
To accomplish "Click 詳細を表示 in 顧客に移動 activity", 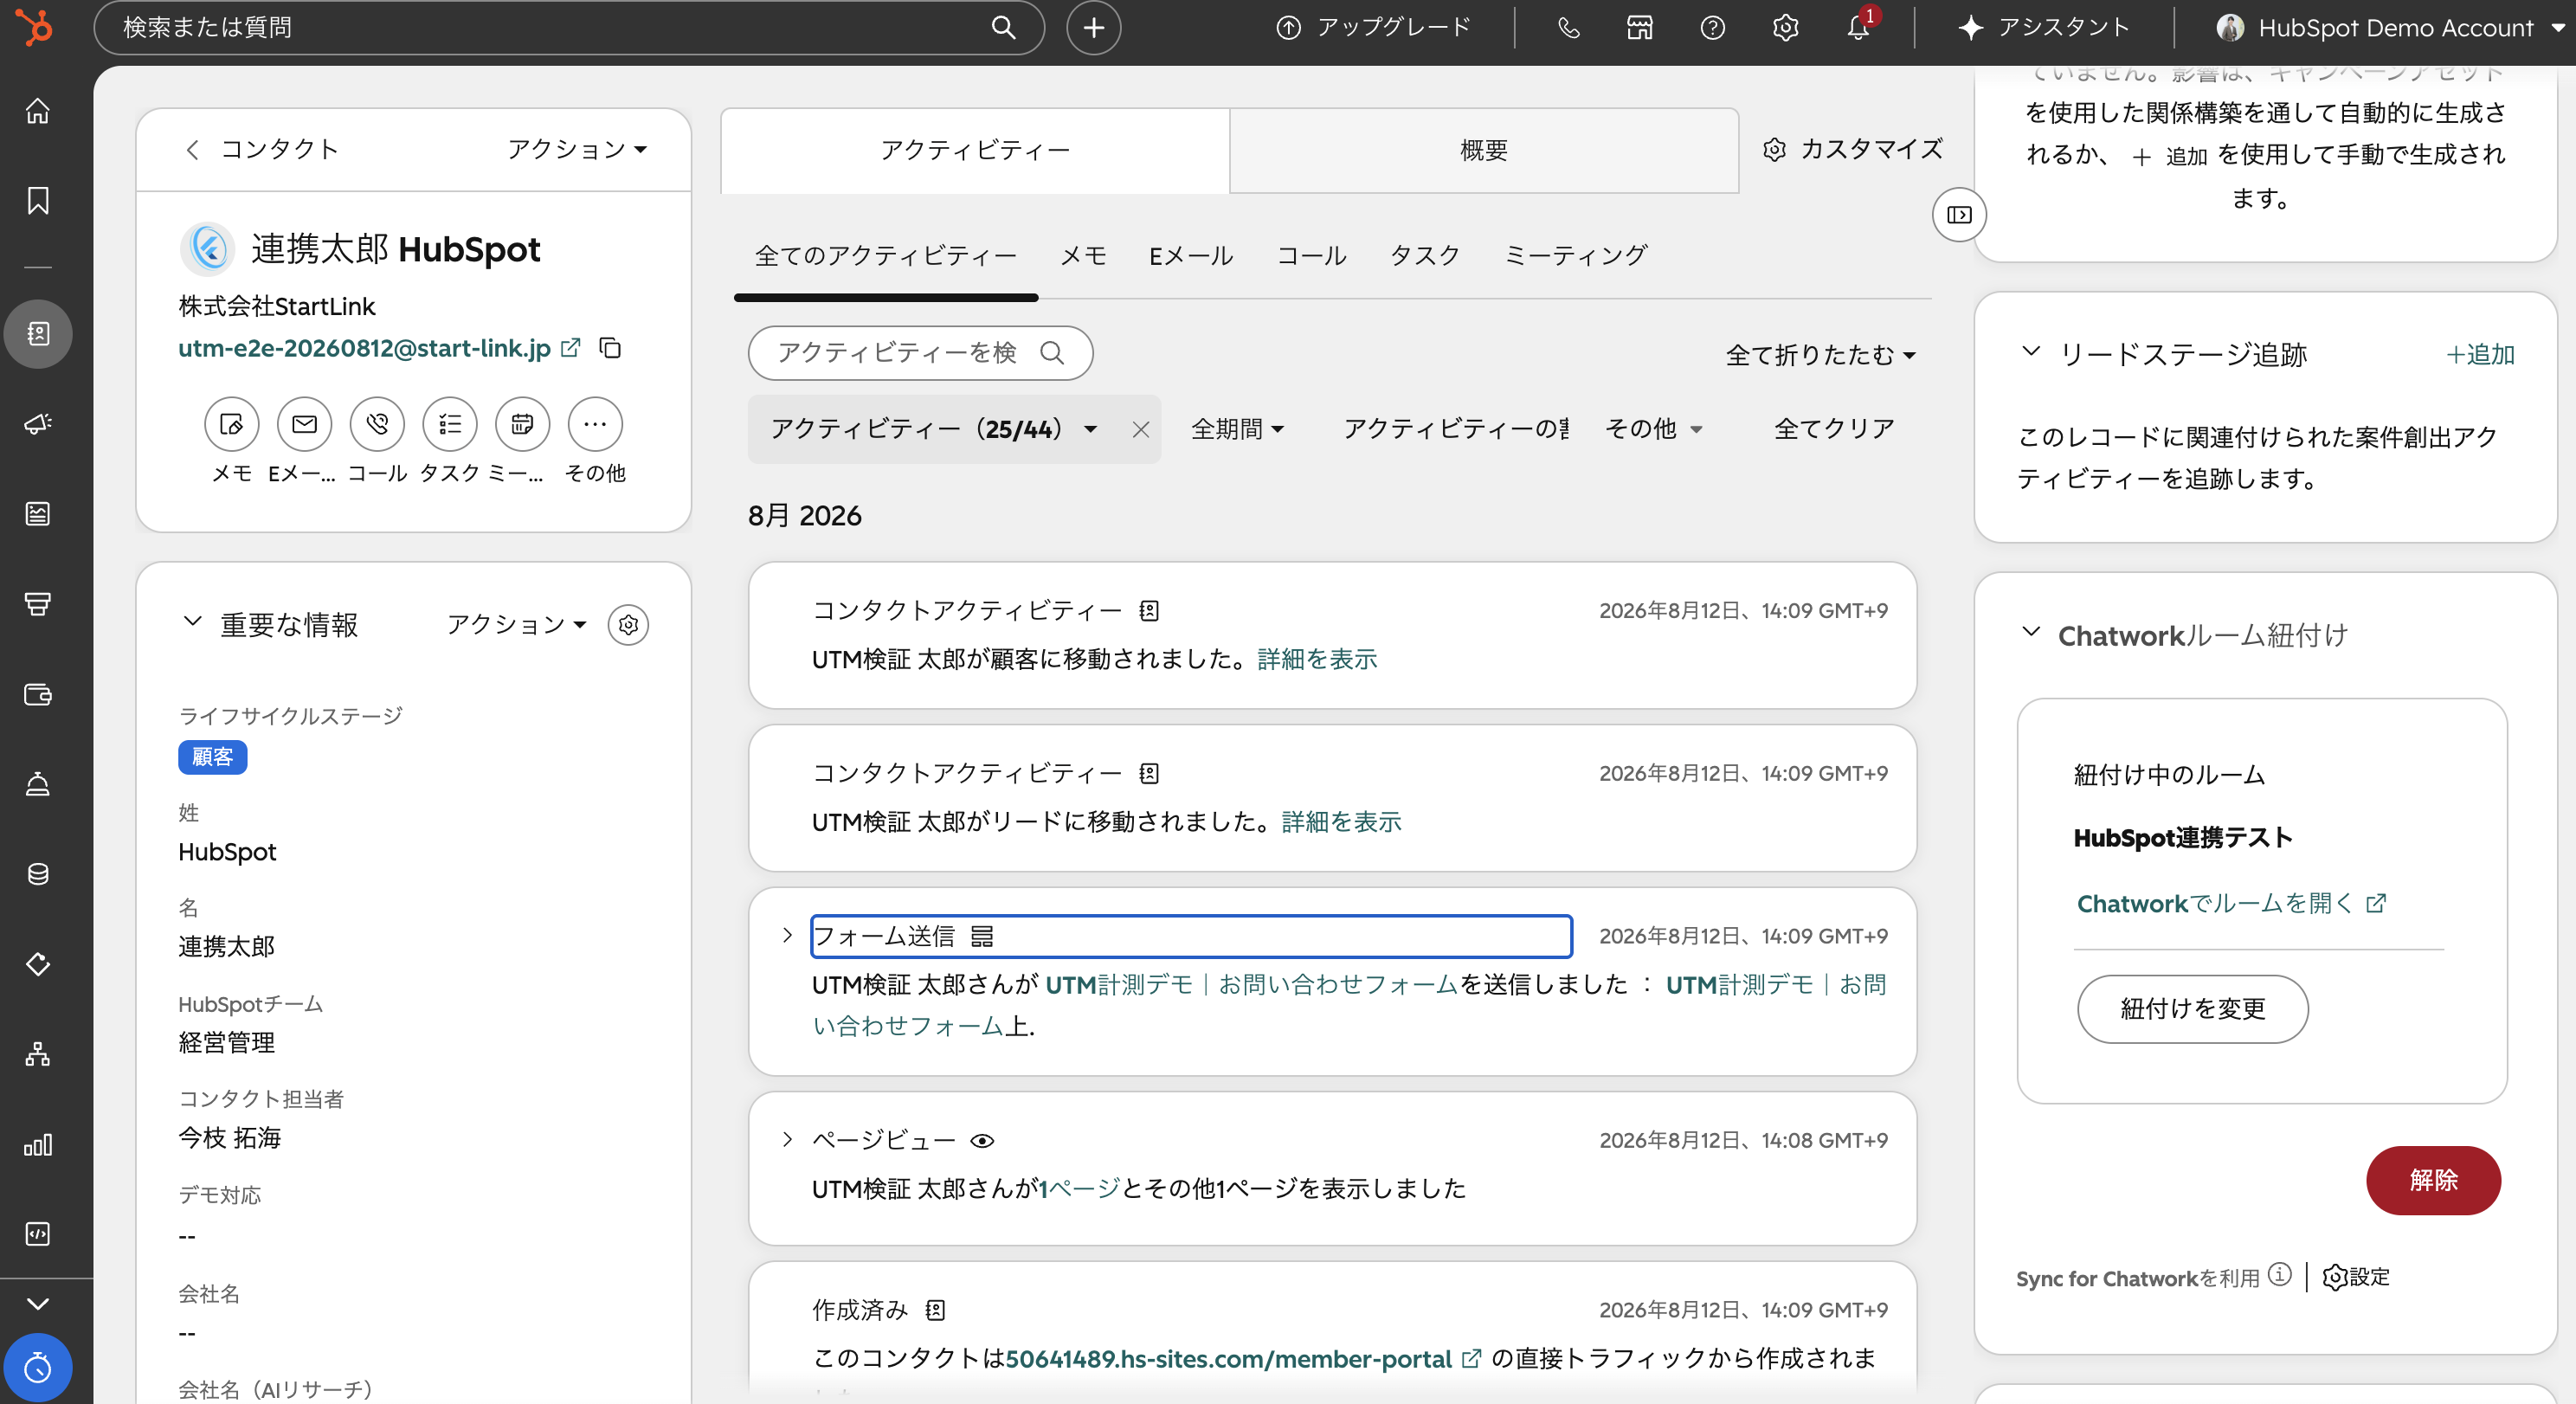I will (x=1317, y=659).
